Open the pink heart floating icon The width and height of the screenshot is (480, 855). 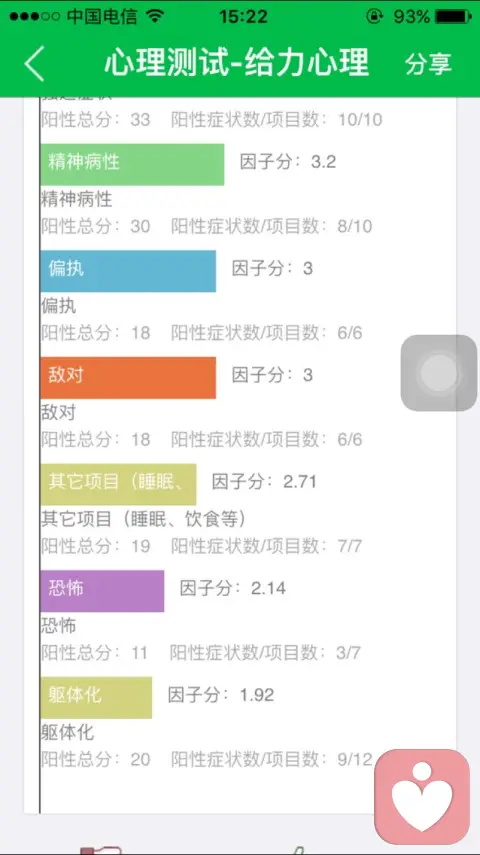(x=422, y=797)
